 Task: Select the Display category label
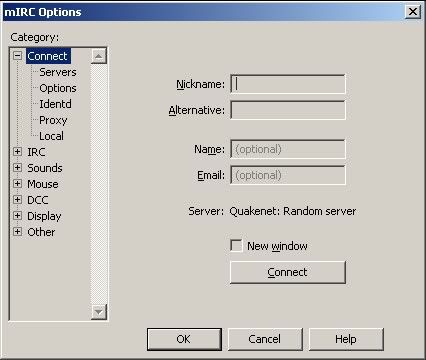click(44, 216)
